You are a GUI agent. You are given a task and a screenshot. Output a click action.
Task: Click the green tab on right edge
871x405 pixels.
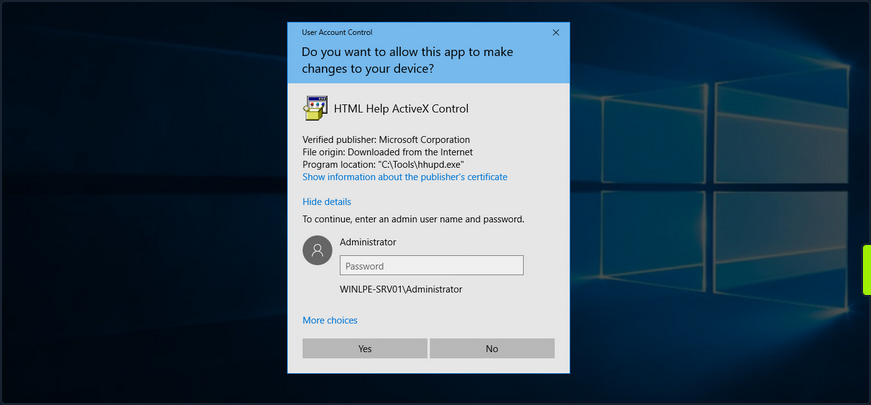click(x=867, y=269)
